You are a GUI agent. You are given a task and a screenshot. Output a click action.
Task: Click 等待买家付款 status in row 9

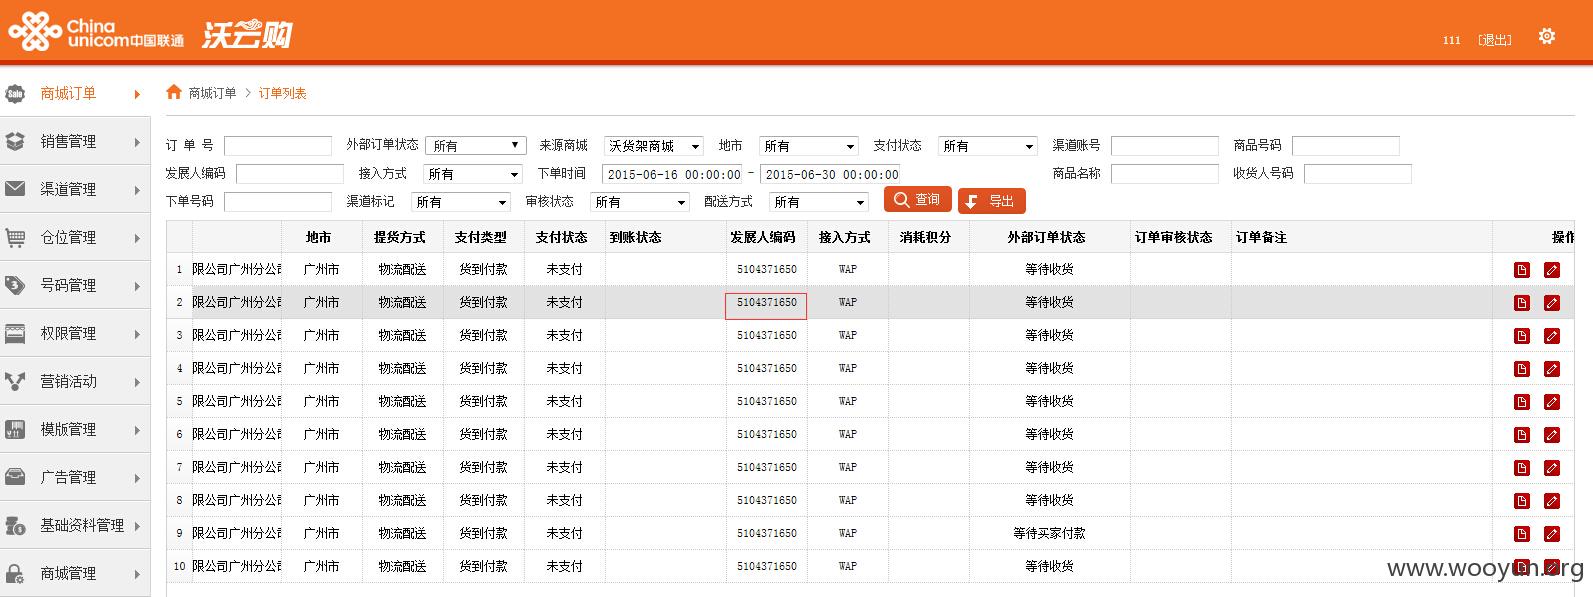(x=1049, y=533)
